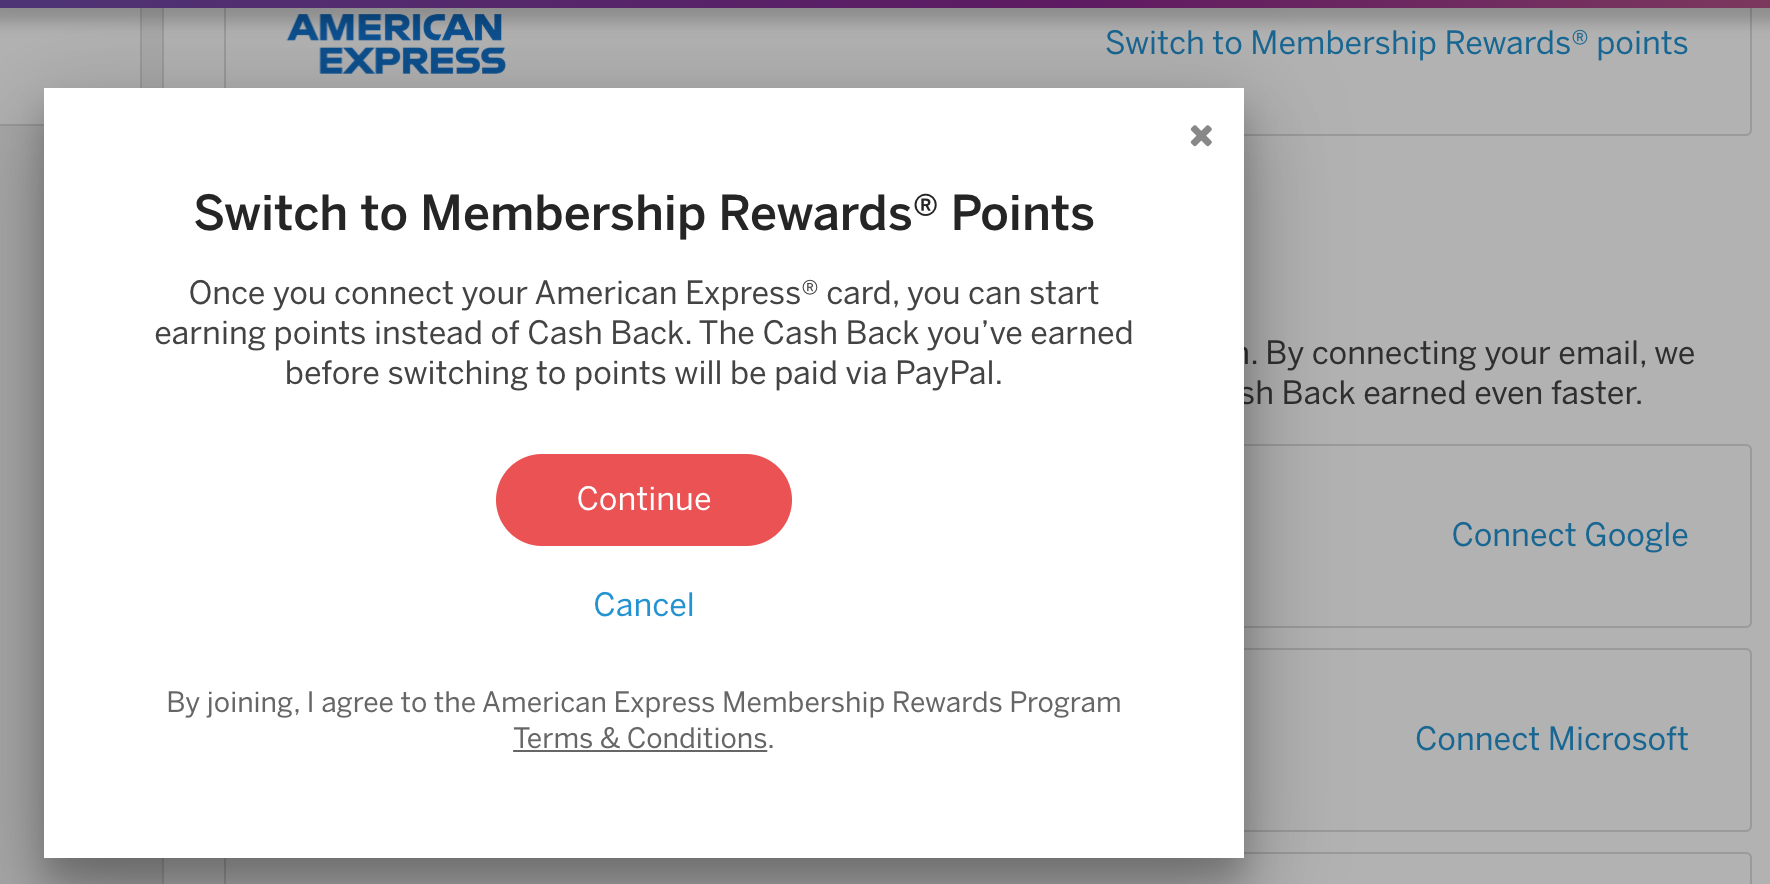The image size is (1770, 884).
Task: Click the Connect Google link
Action: pos(1570,536)
